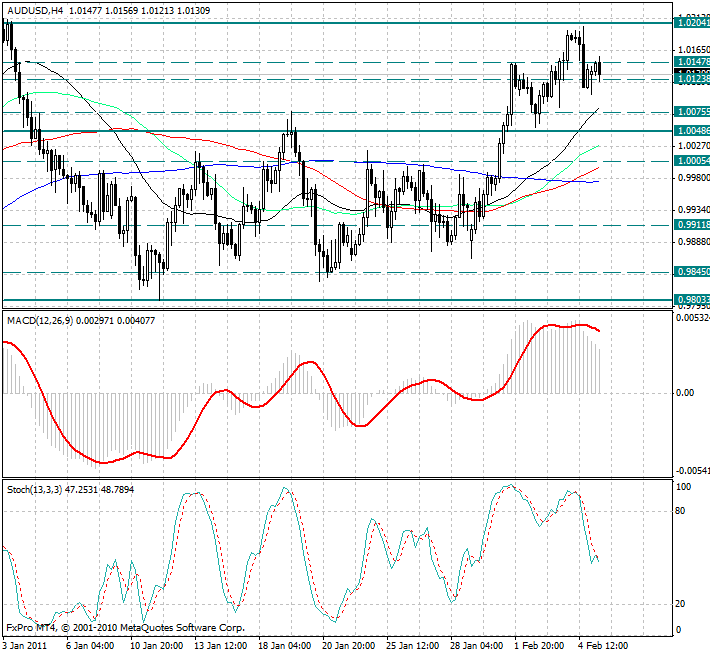710x653 pixels.
Task: Click the 0.00 level on the MACD scale
Action: coord(685,392)
